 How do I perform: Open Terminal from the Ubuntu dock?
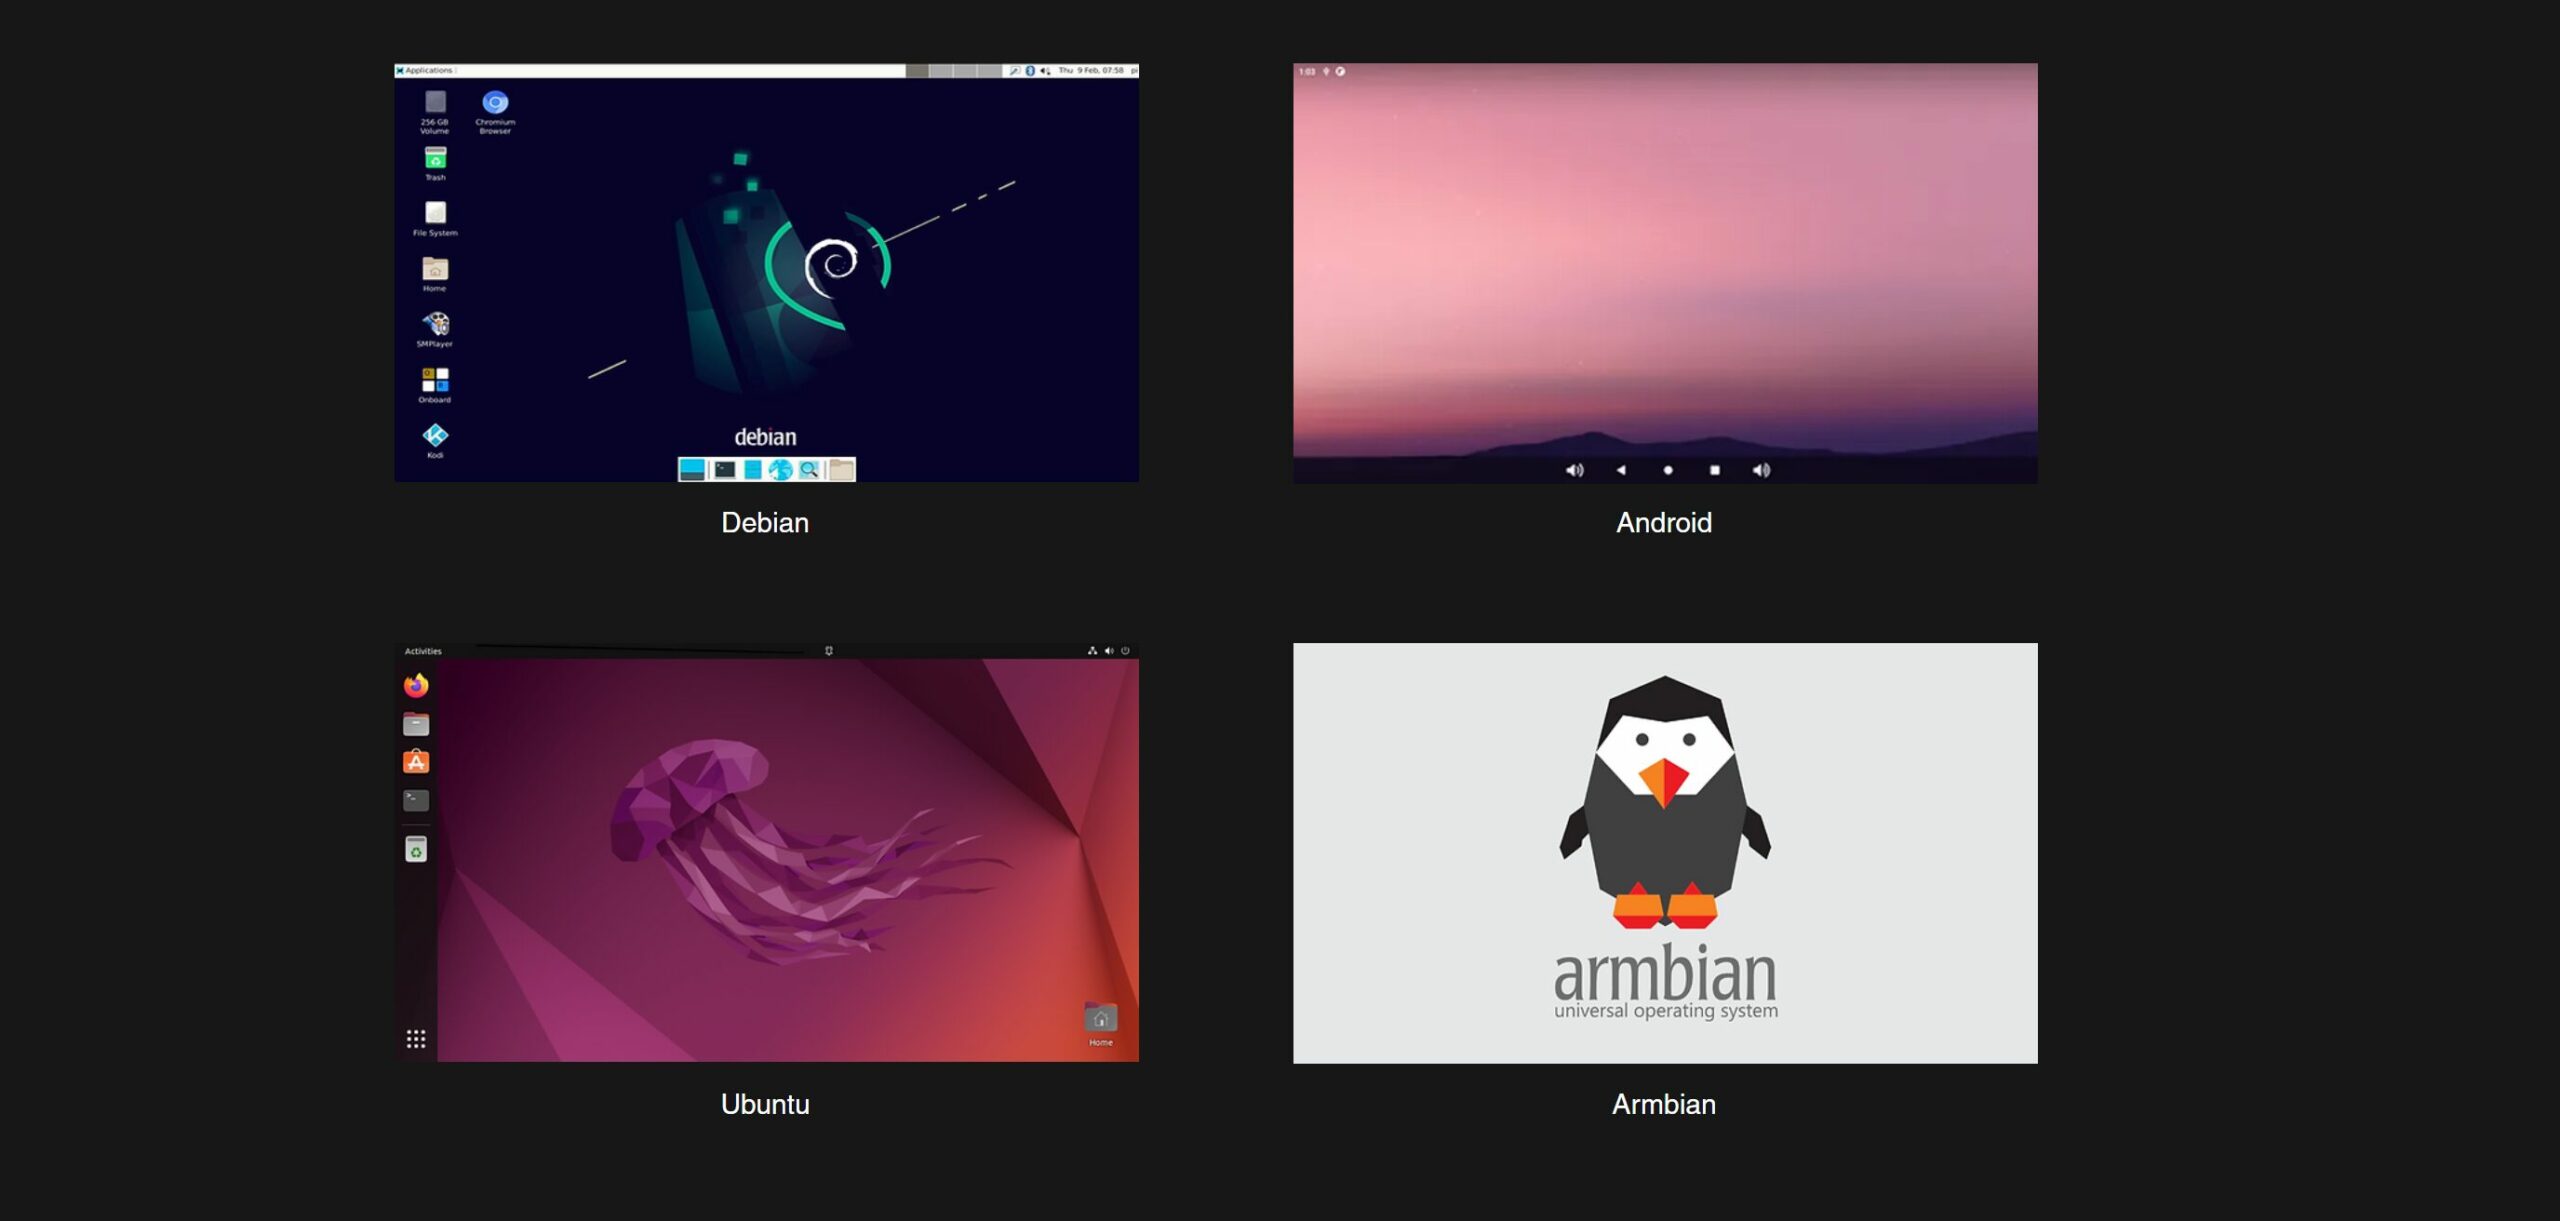coord(416,800)
